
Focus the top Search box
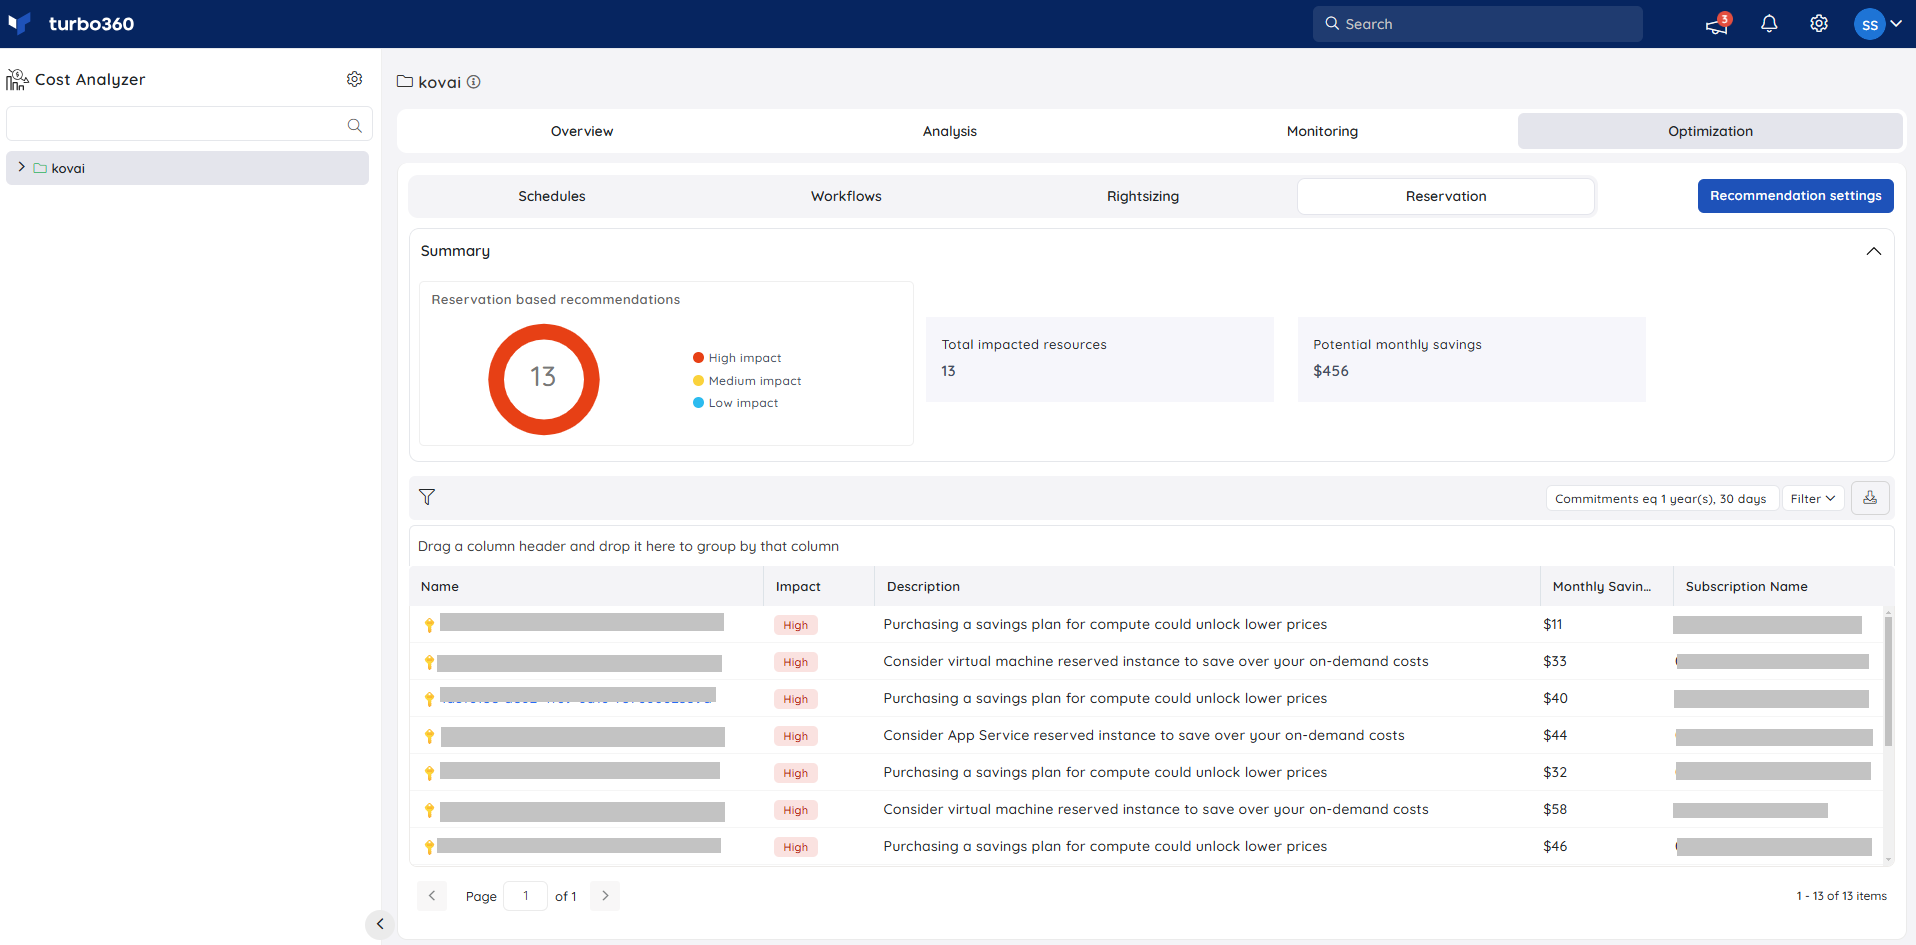click(1477, 24)
